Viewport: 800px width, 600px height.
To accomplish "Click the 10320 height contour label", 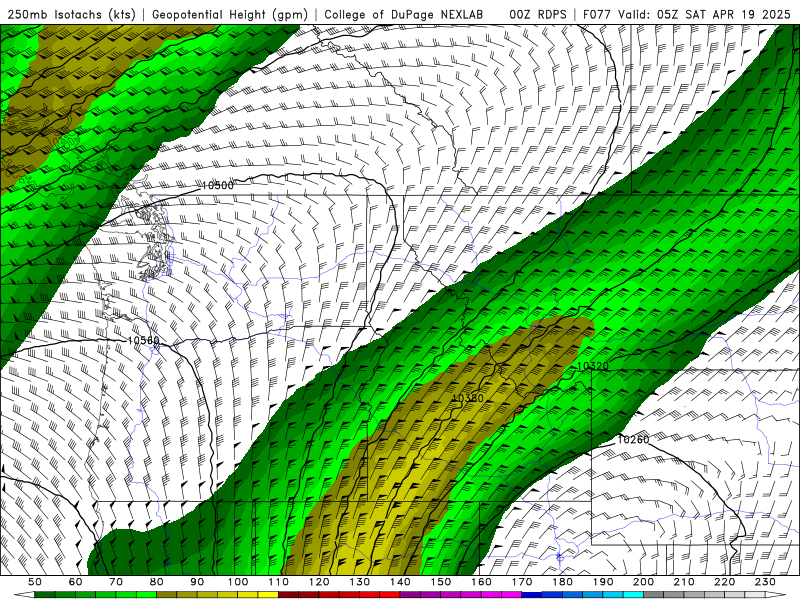I will point(593,366).
